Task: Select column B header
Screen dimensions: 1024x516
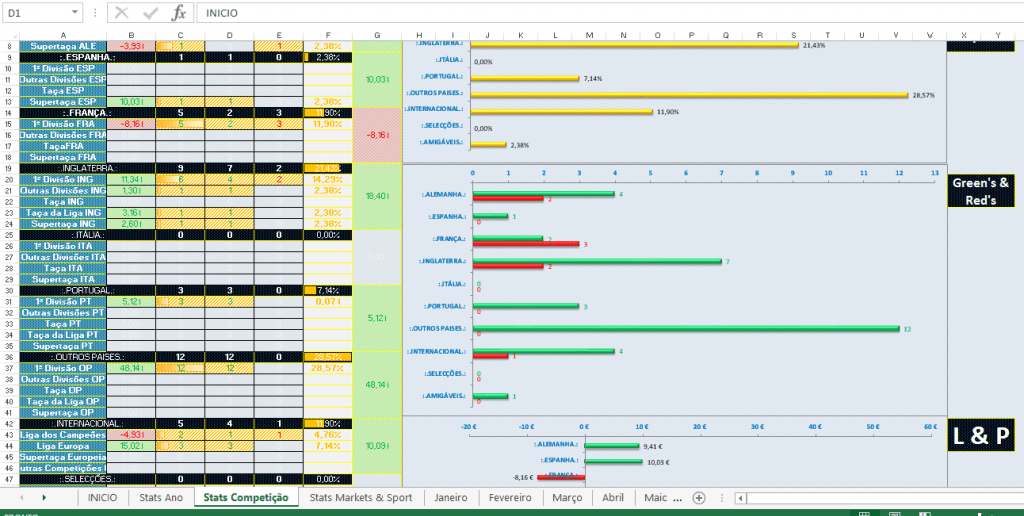Action: (131, 35)
